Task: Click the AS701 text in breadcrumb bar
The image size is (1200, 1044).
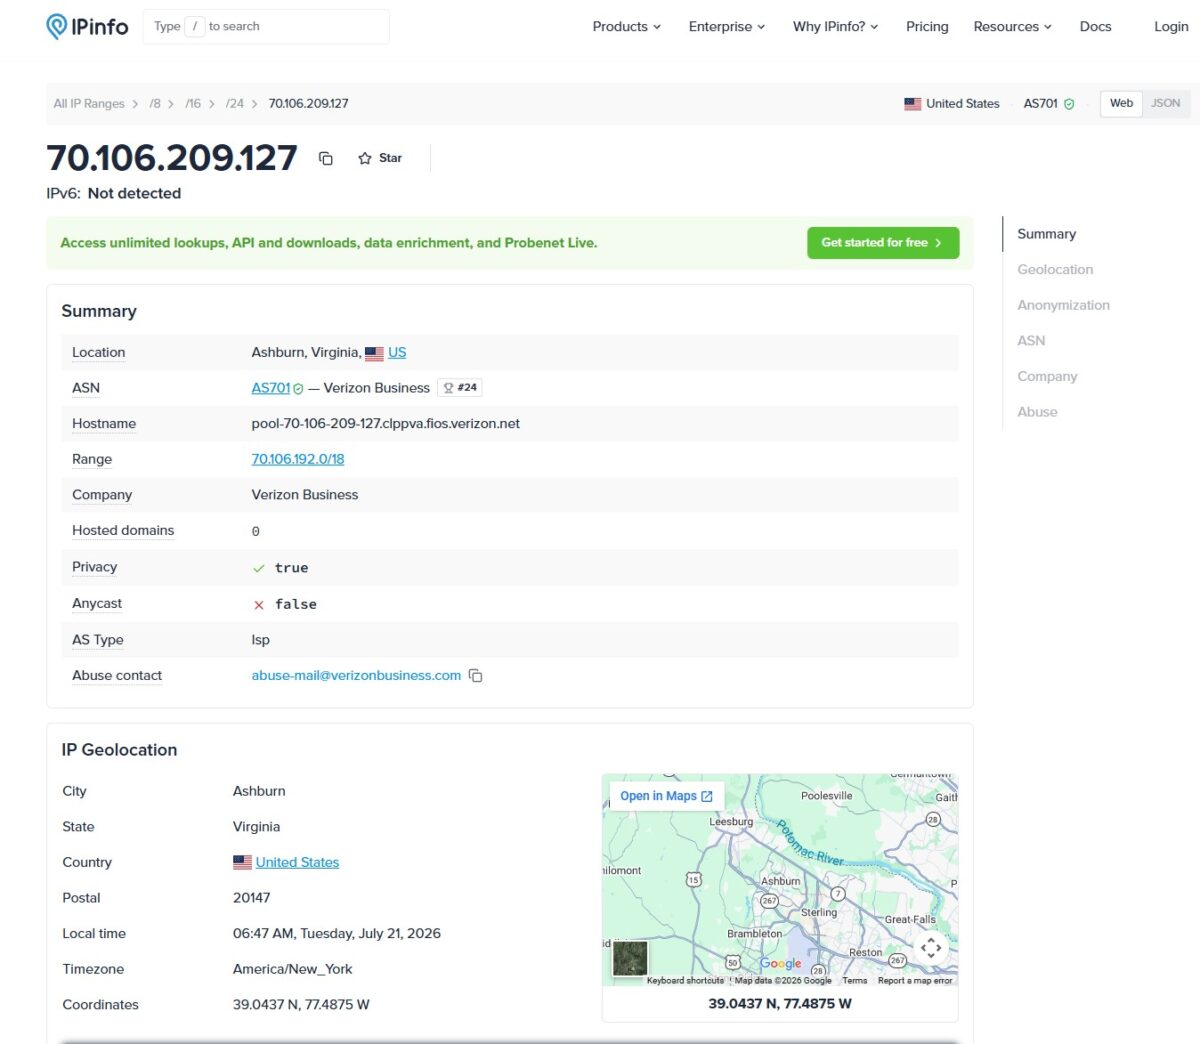Action: (1040, 104)
